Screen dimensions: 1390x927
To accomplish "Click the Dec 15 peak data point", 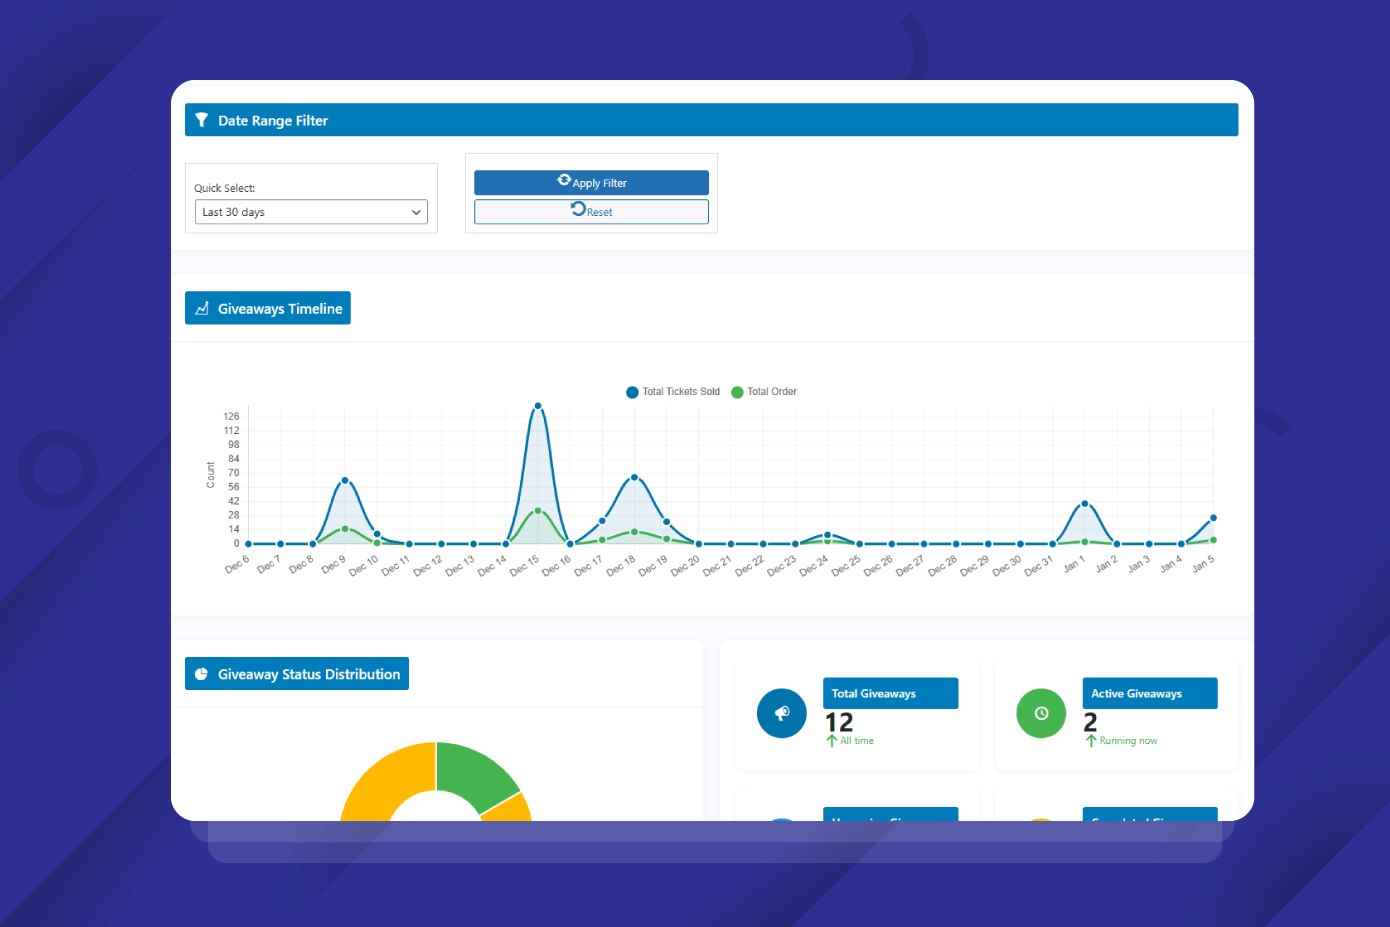I will pyautogui.click(x=538, y=406).
